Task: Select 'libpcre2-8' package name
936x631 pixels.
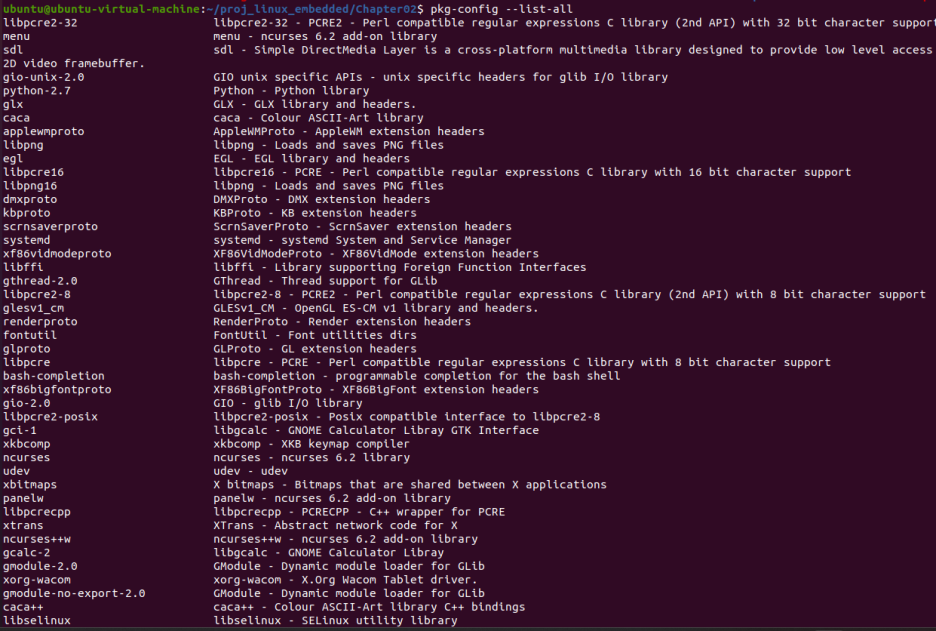Action: tap(37, 294)
